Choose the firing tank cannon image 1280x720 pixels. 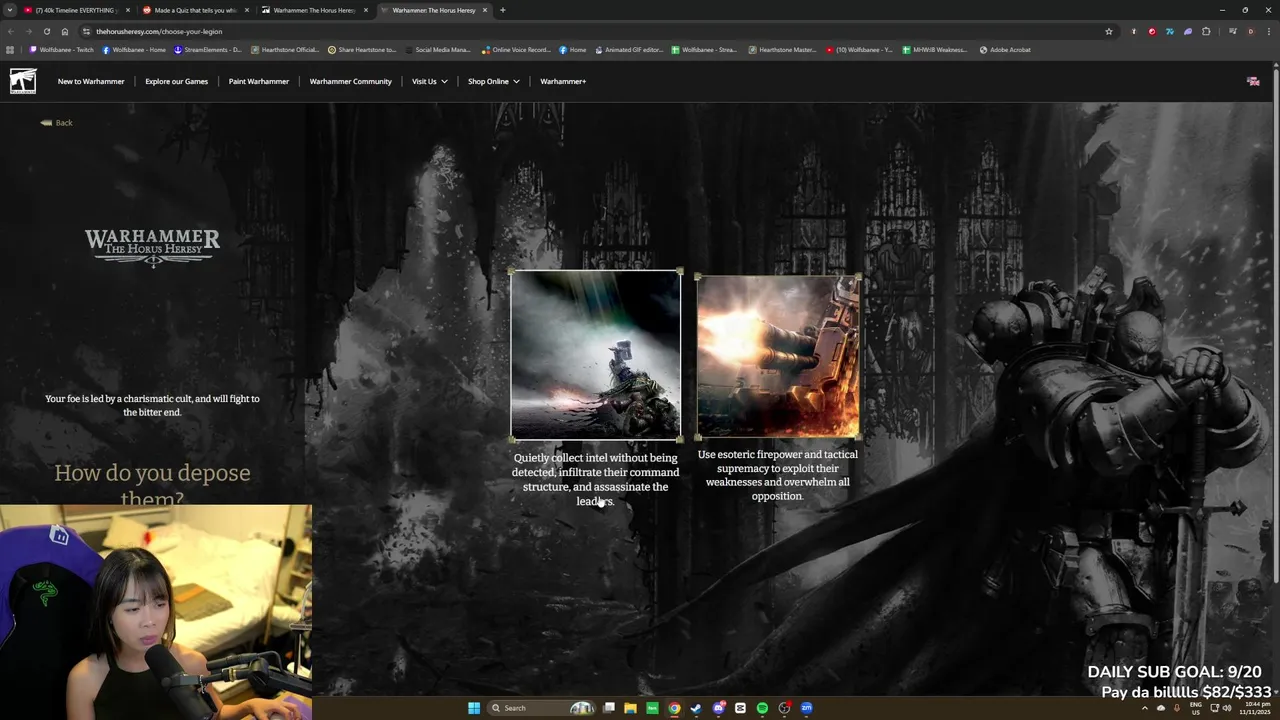pyautogui.click(x=778, y=357)
